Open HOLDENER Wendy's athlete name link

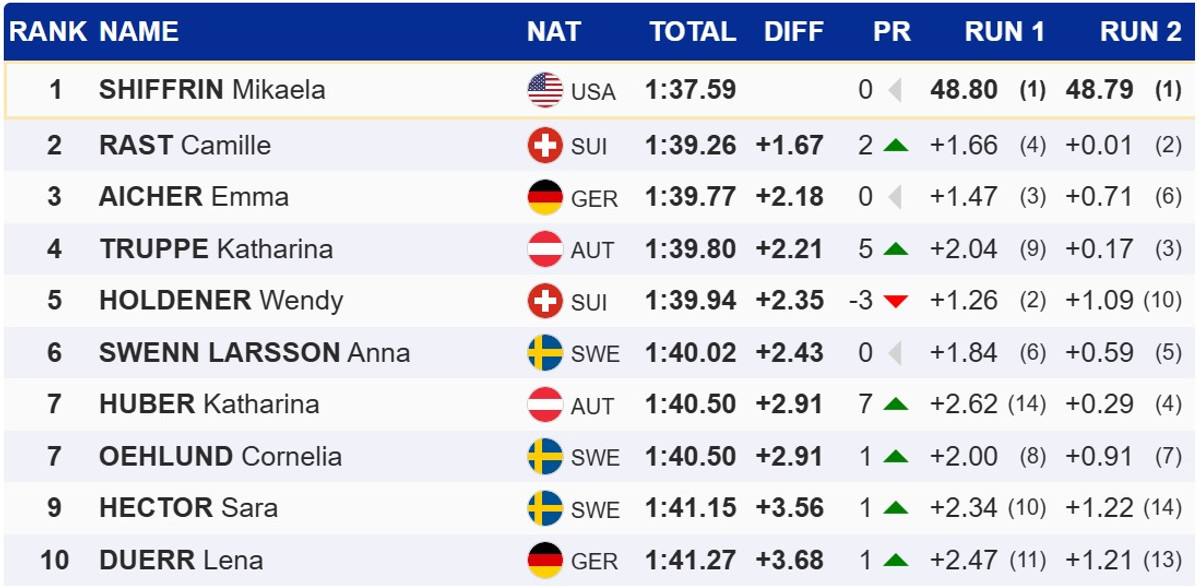(x=221, y=301)
